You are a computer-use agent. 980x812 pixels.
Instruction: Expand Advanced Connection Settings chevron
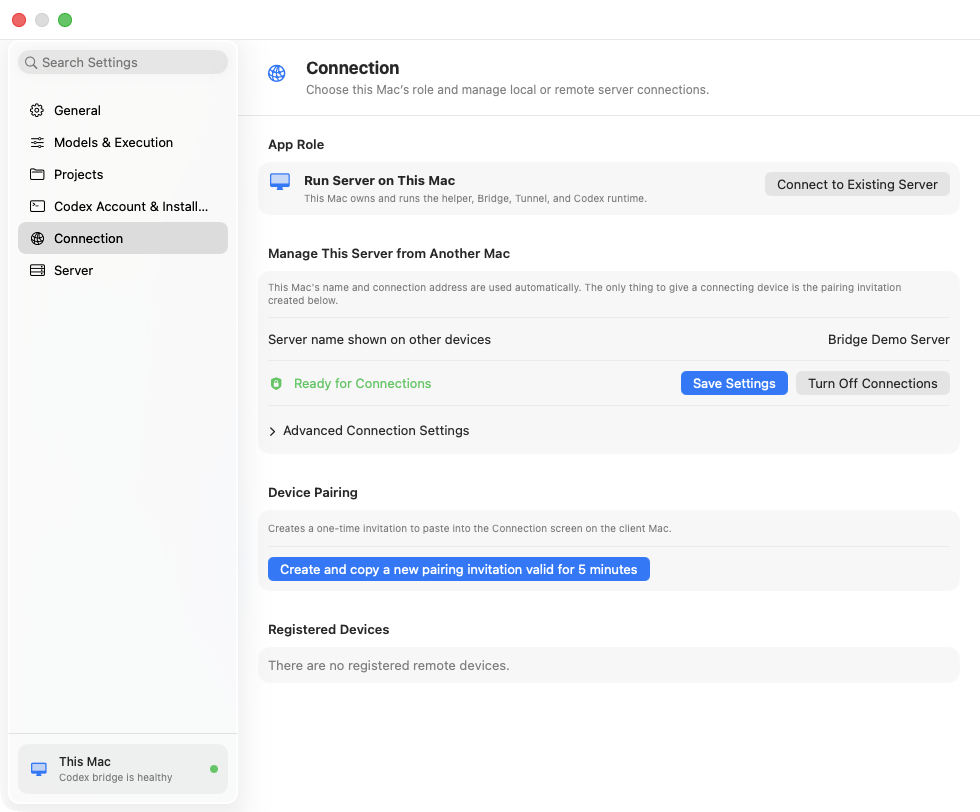(x=272, y=431)
